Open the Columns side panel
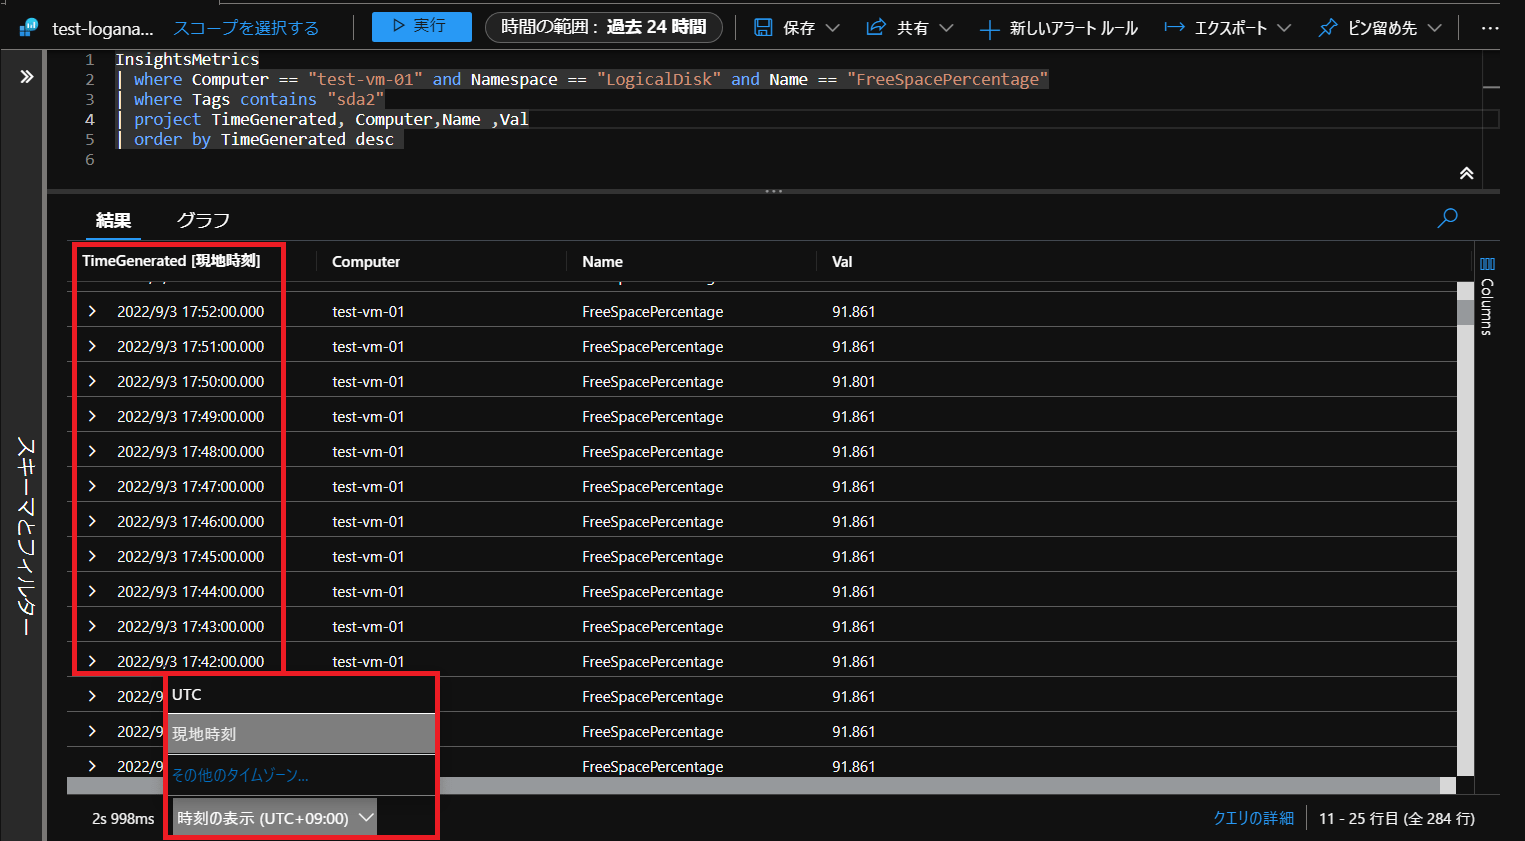The image size is (1525, 841). [x=1486, y=297]
